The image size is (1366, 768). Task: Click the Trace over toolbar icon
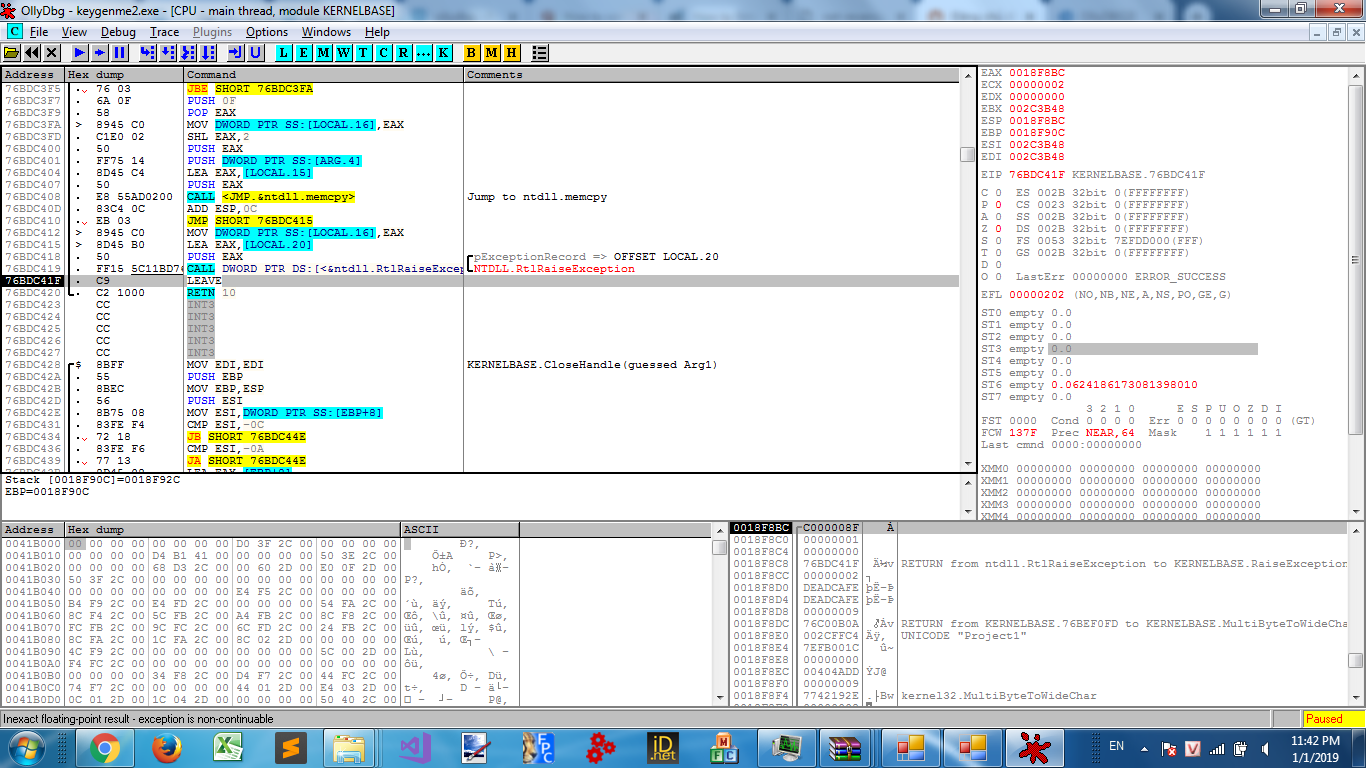tap(208, 52)
